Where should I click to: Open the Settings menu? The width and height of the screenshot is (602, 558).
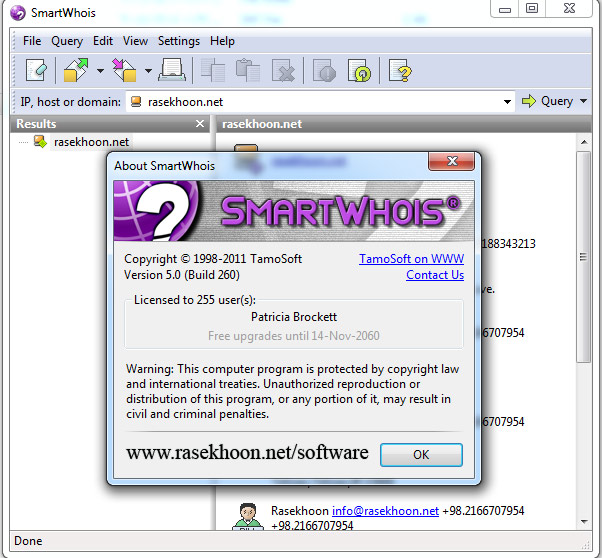pyautogui.click(x=179, y=41)
